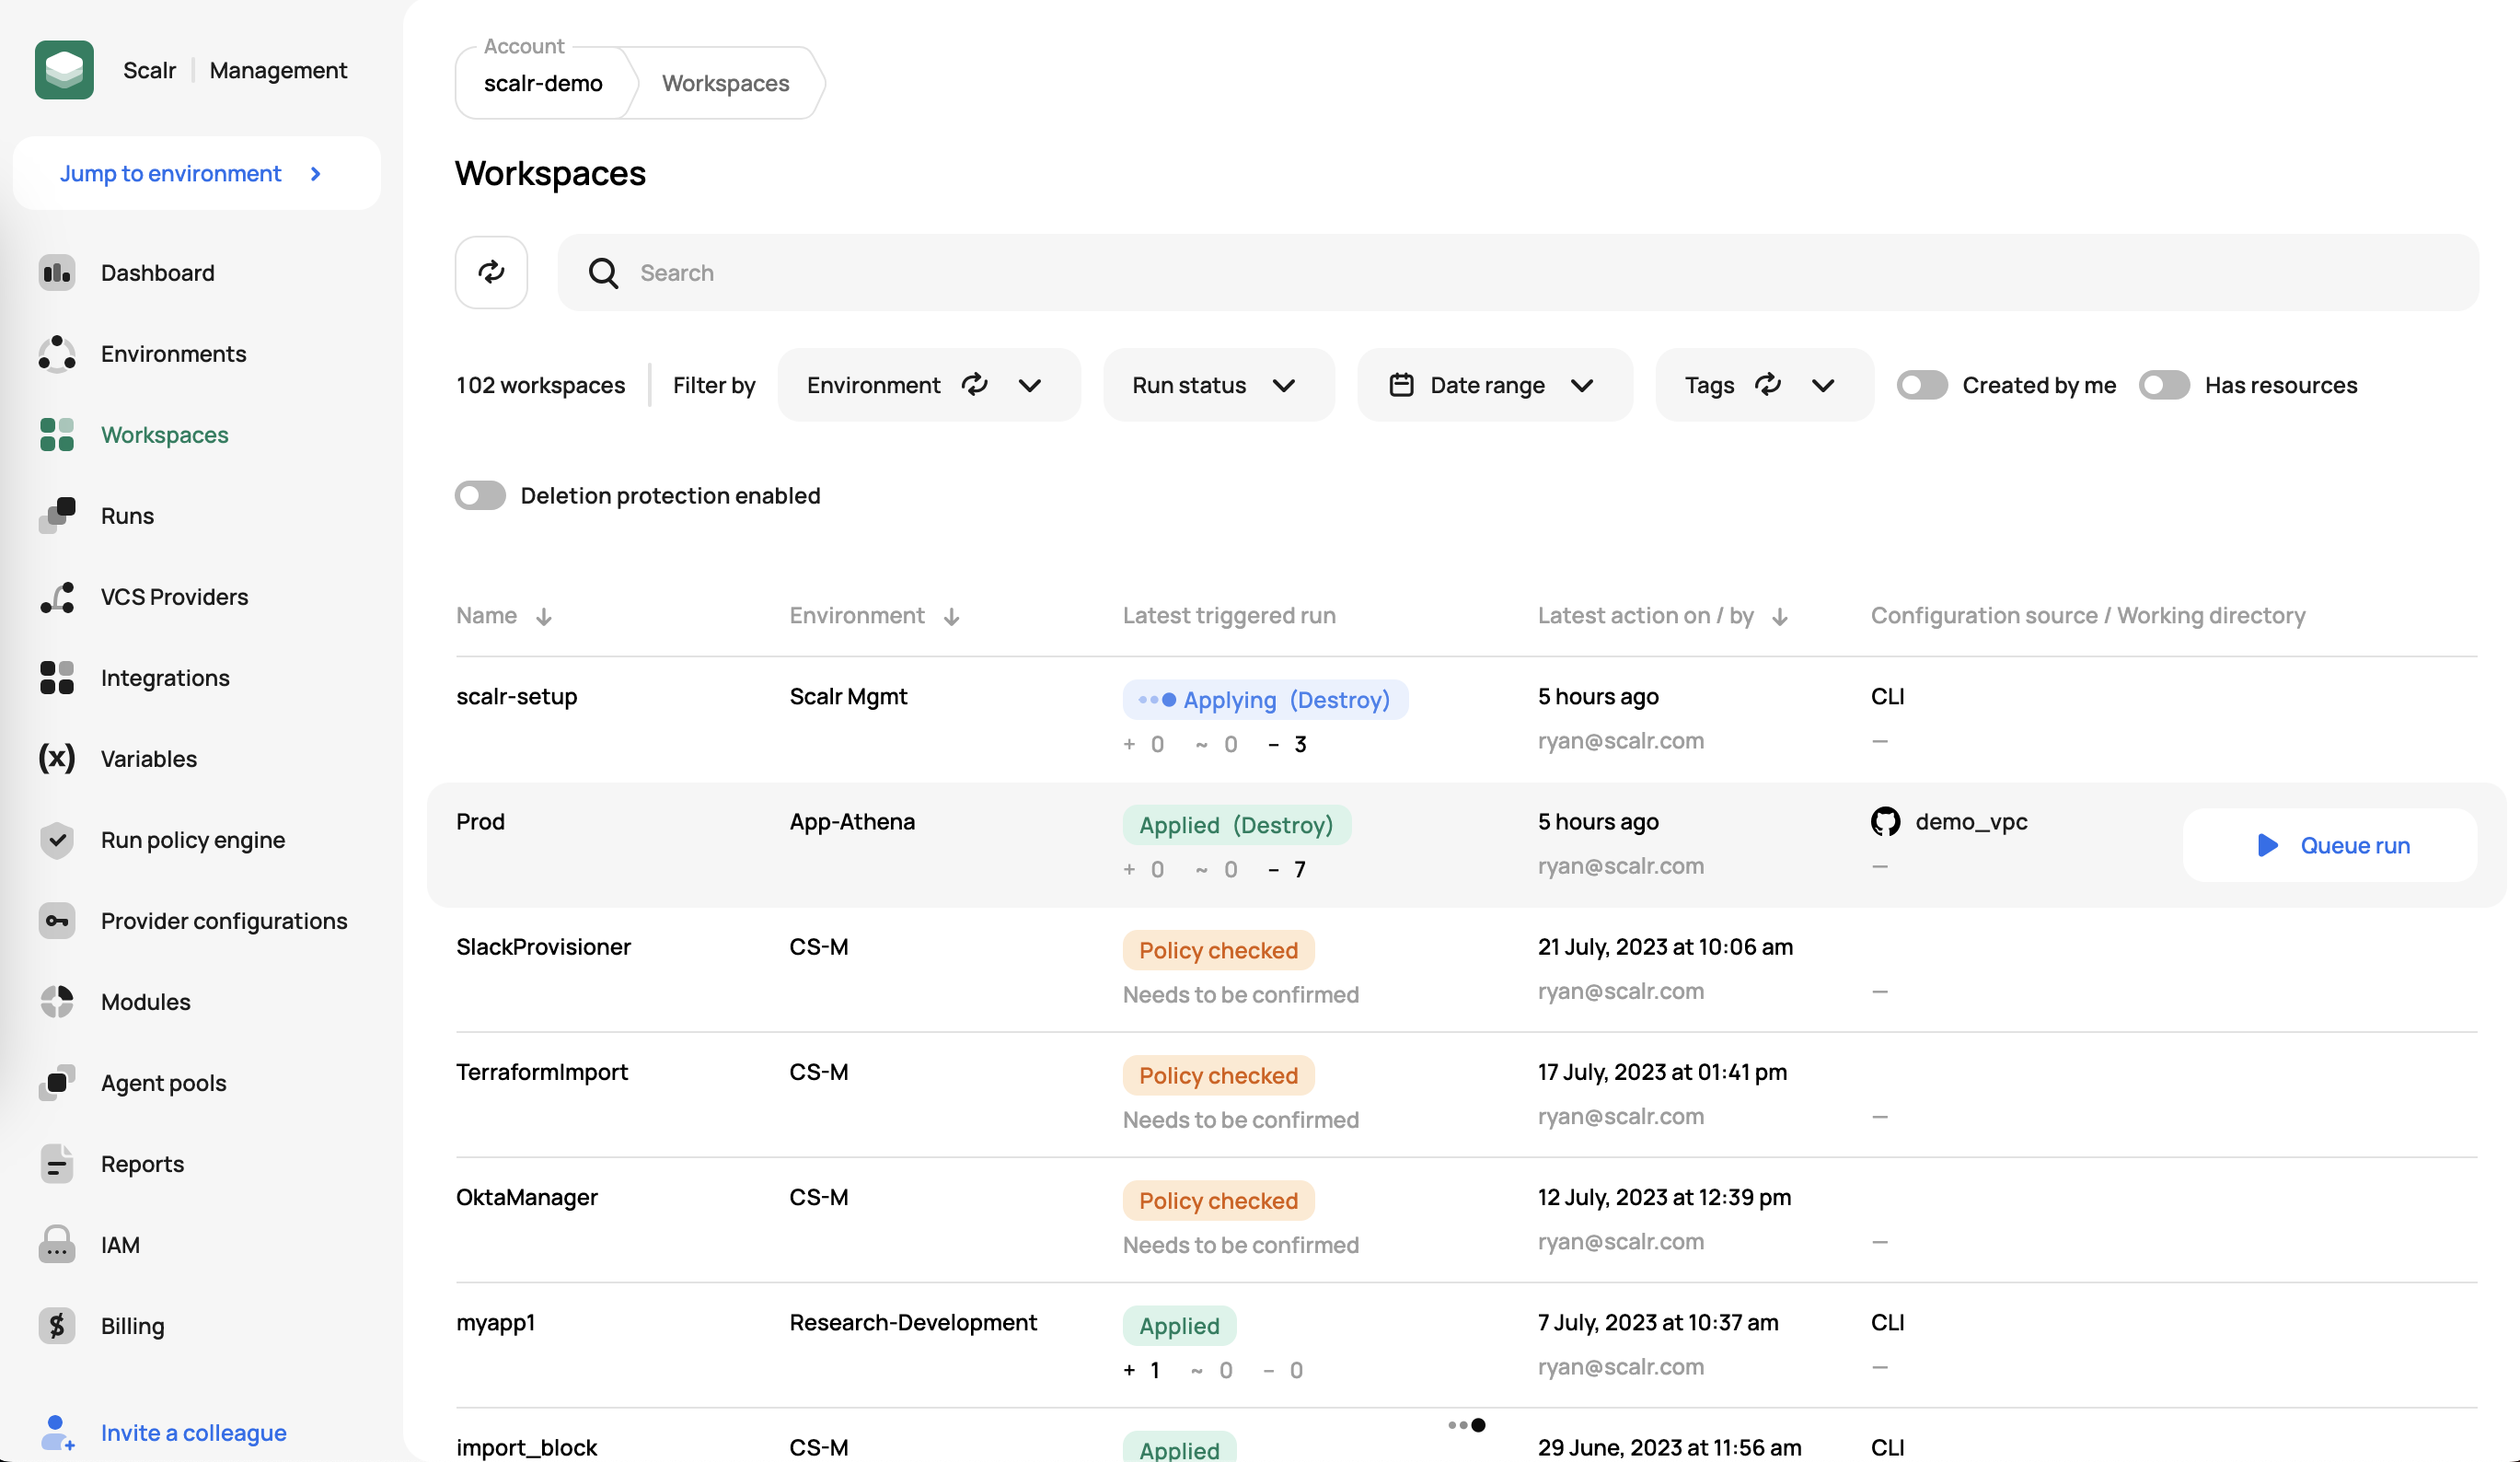2520x1462 pixels.
Task: Open the Billing dollar icon
Action: [x=57, y=1326]
